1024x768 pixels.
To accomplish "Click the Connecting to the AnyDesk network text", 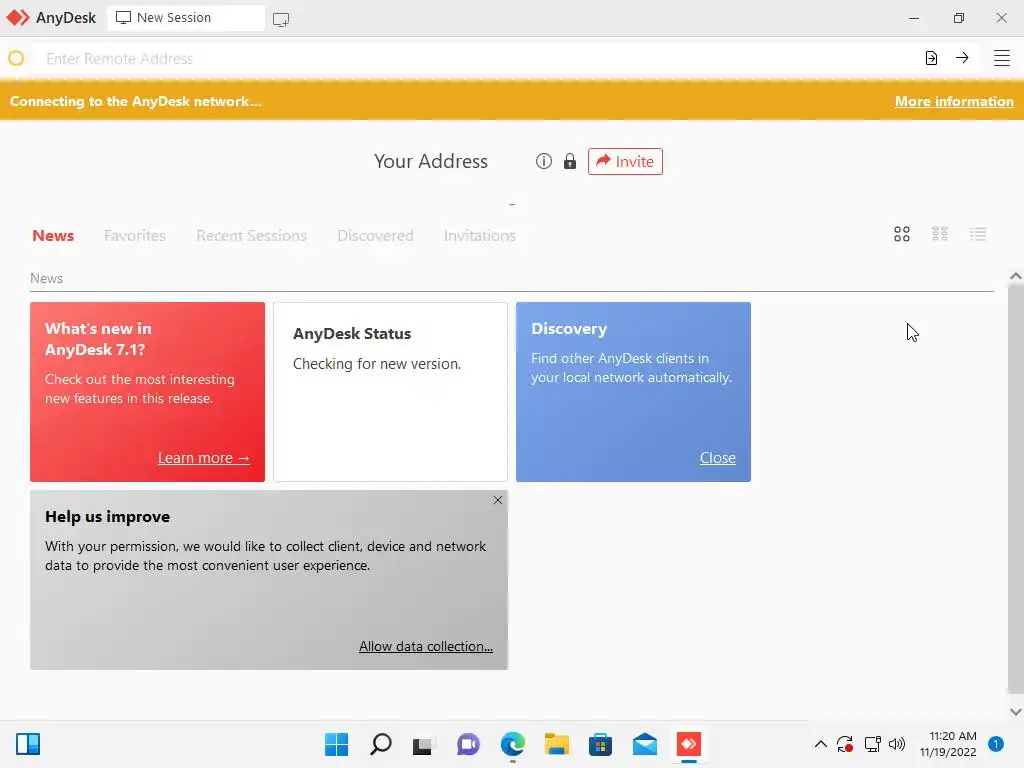I will (136, 101).
